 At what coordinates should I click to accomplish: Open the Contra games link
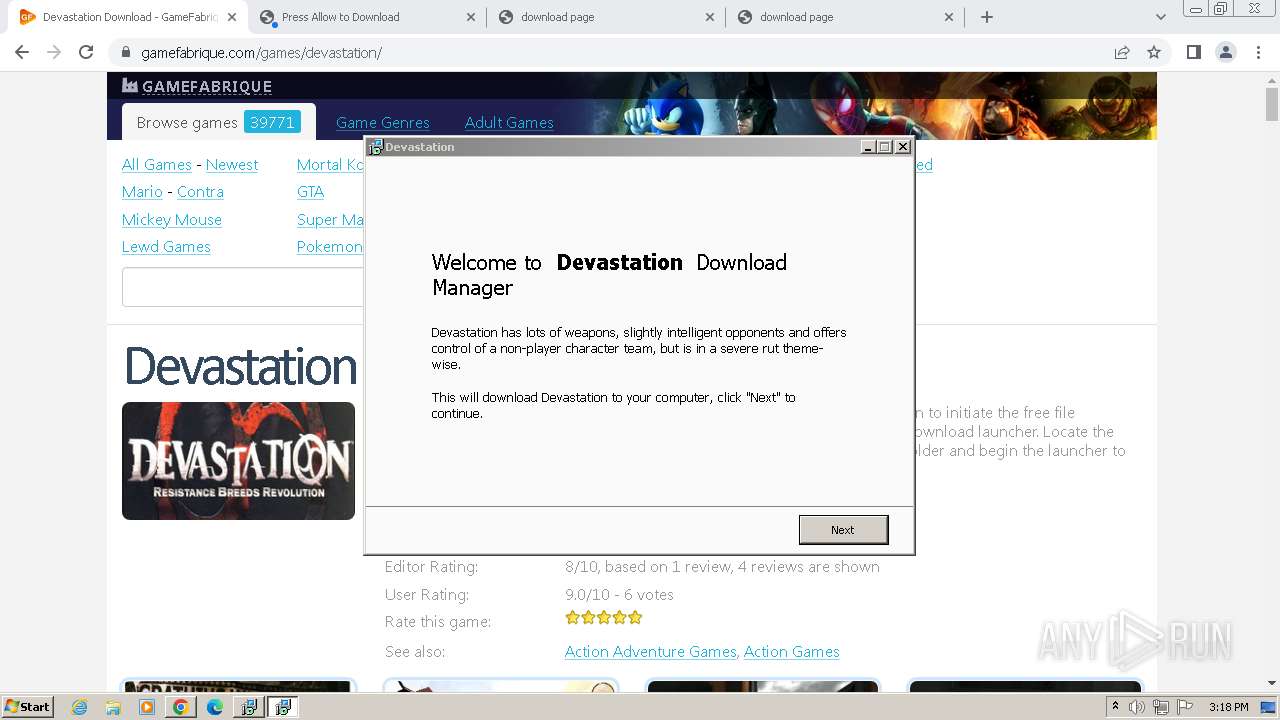click(200, 192)
